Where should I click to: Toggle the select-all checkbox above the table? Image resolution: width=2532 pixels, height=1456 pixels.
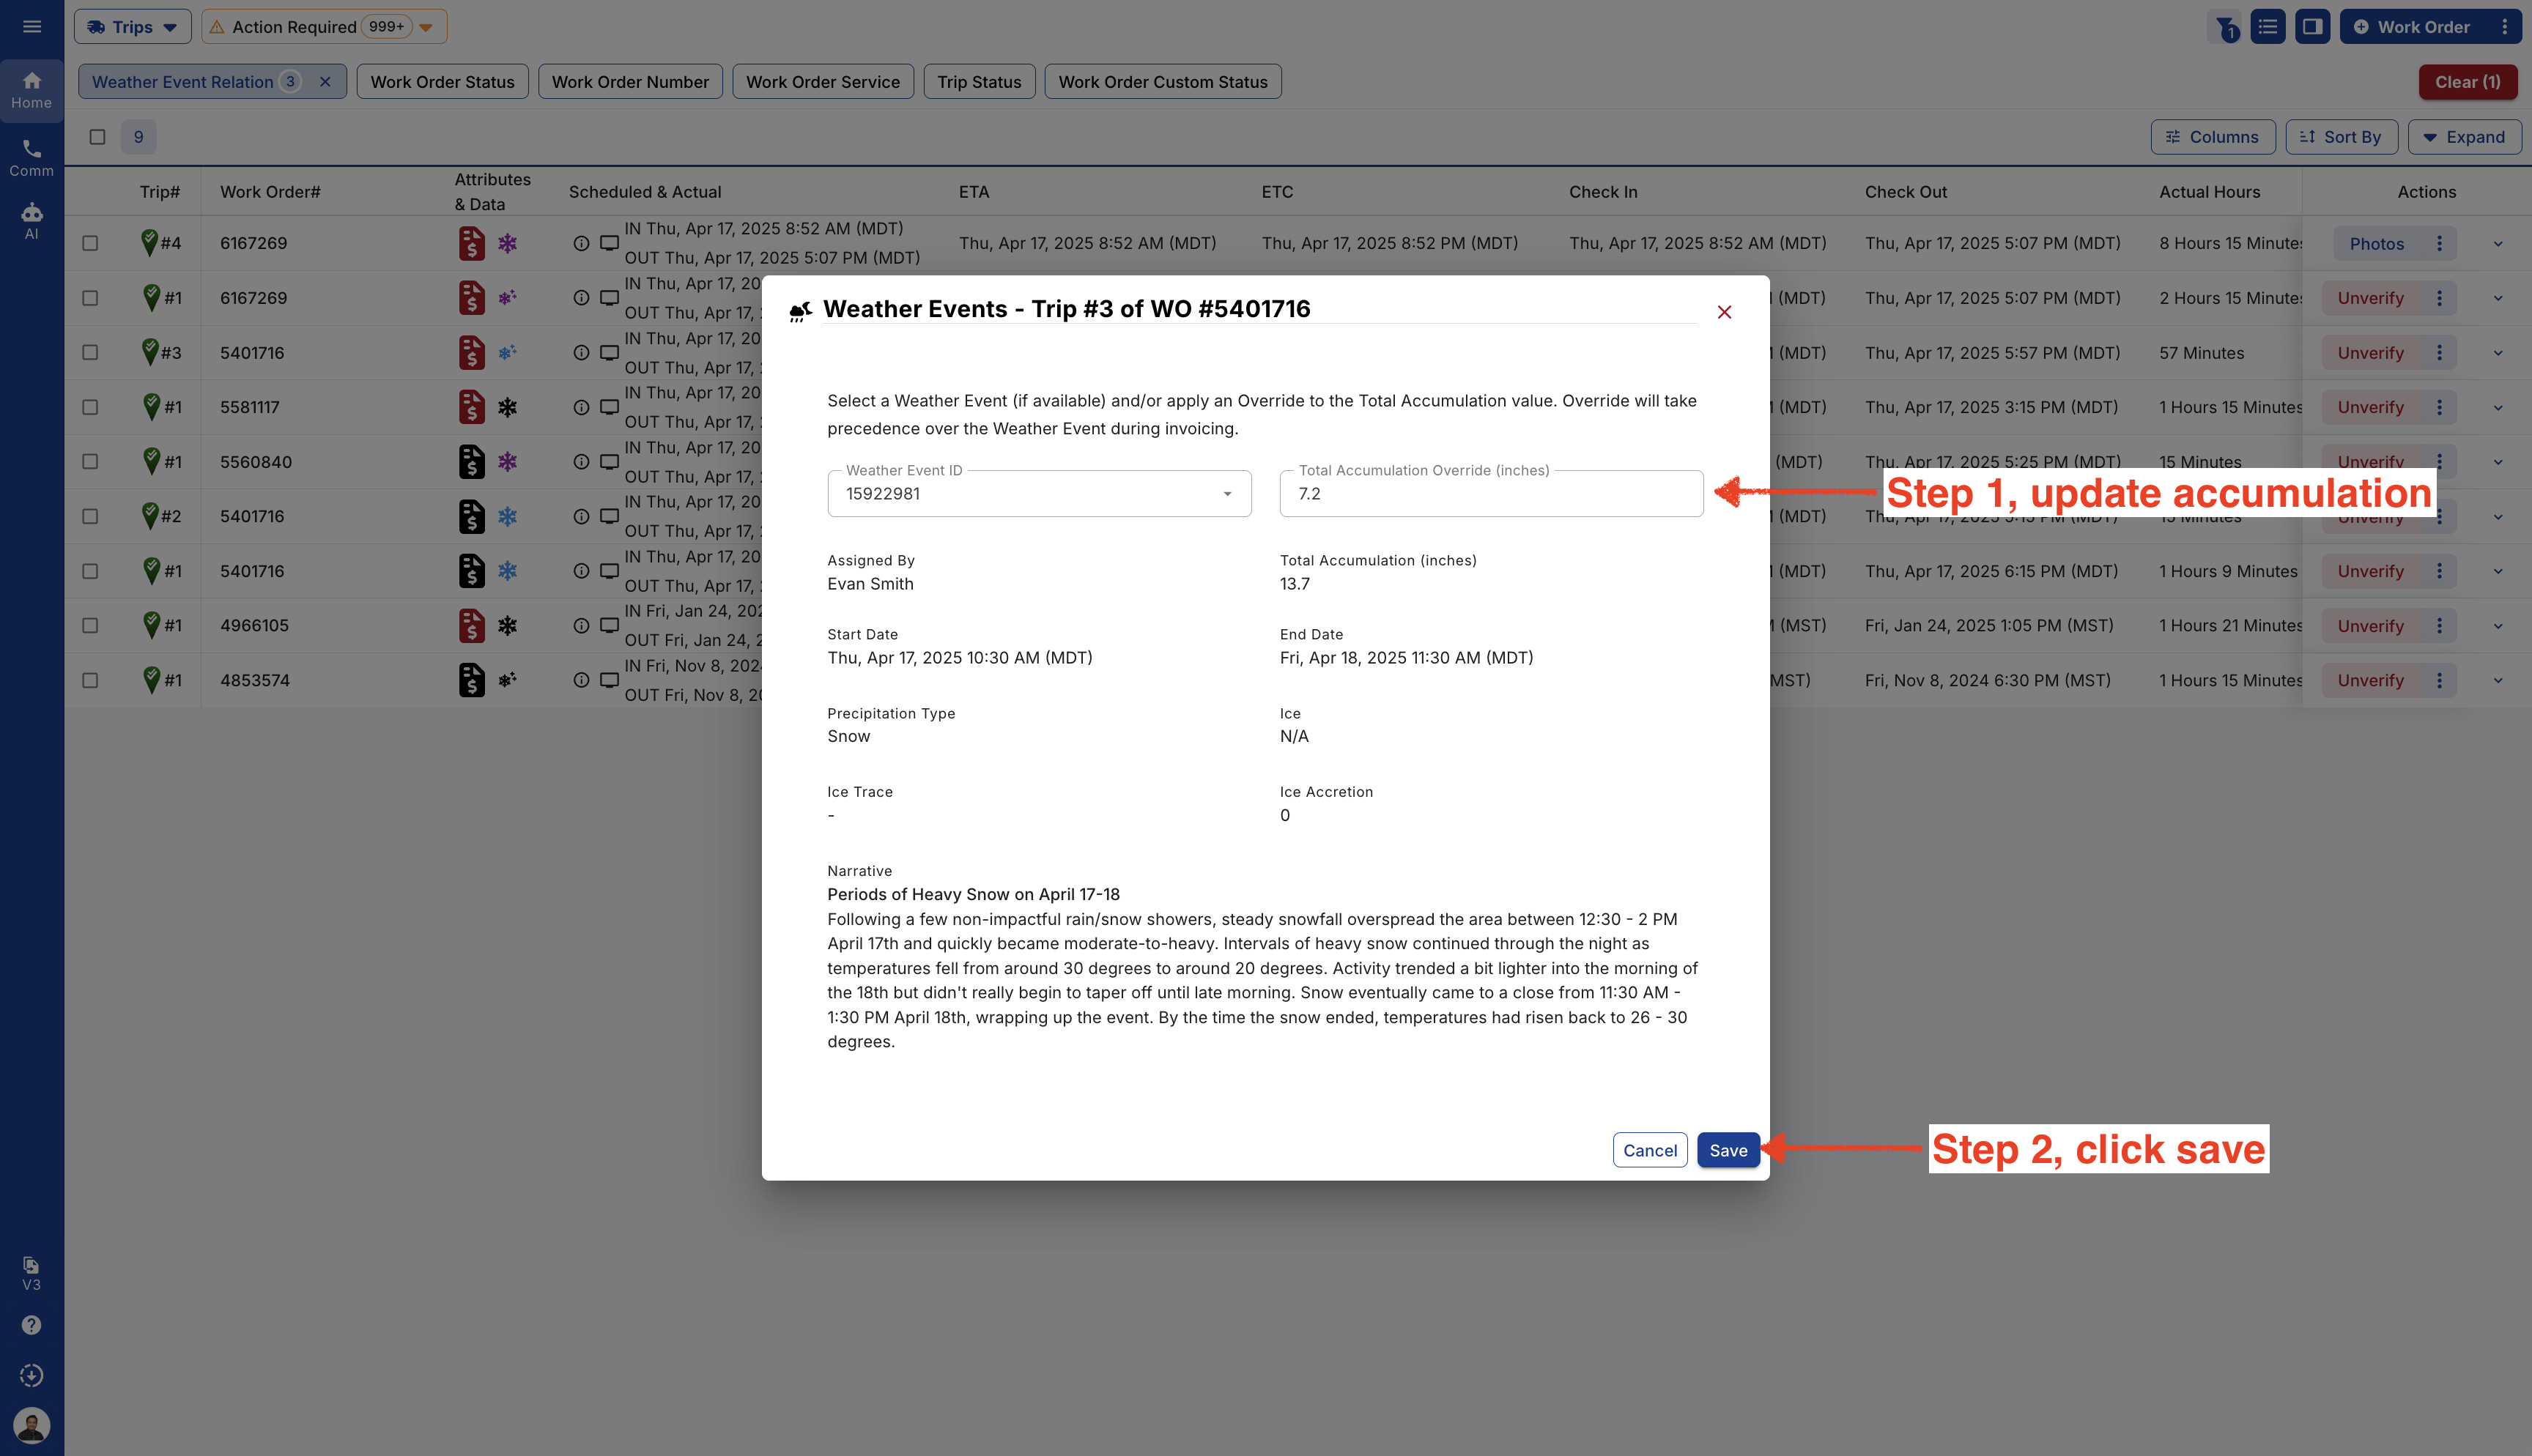97,137
